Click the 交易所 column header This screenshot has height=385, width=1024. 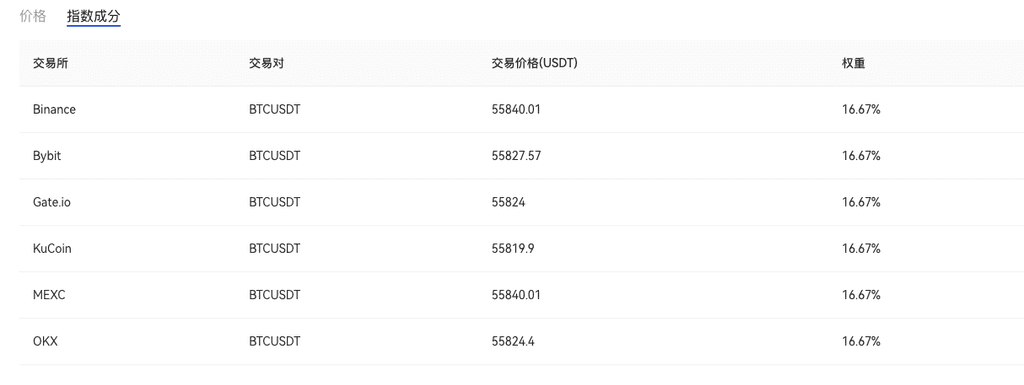(x=50, y=63)
